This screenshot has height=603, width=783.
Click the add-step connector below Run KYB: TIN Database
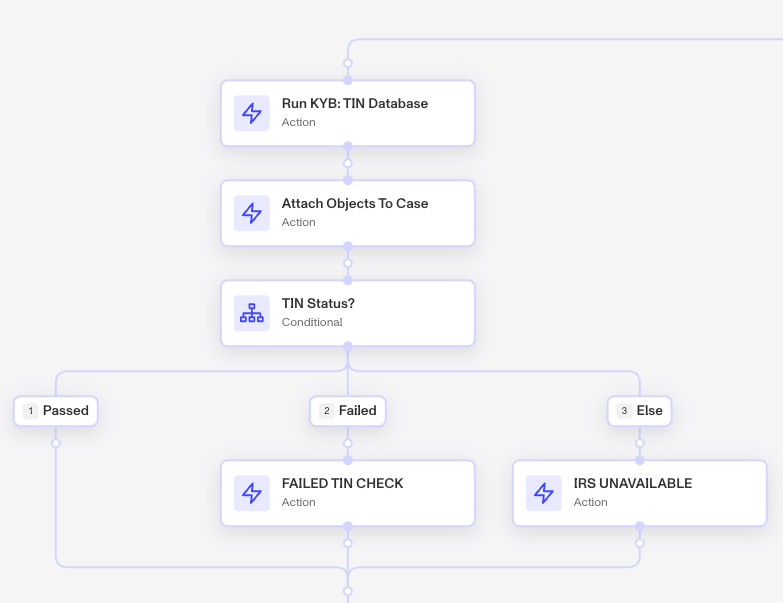[x=348, y=163]
